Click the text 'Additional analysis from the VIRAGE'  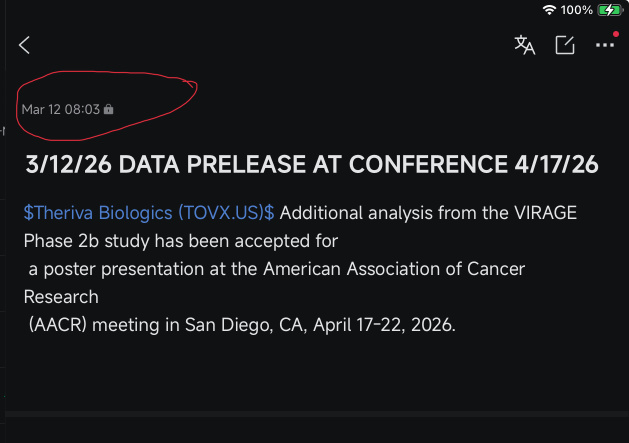point(428,213)
